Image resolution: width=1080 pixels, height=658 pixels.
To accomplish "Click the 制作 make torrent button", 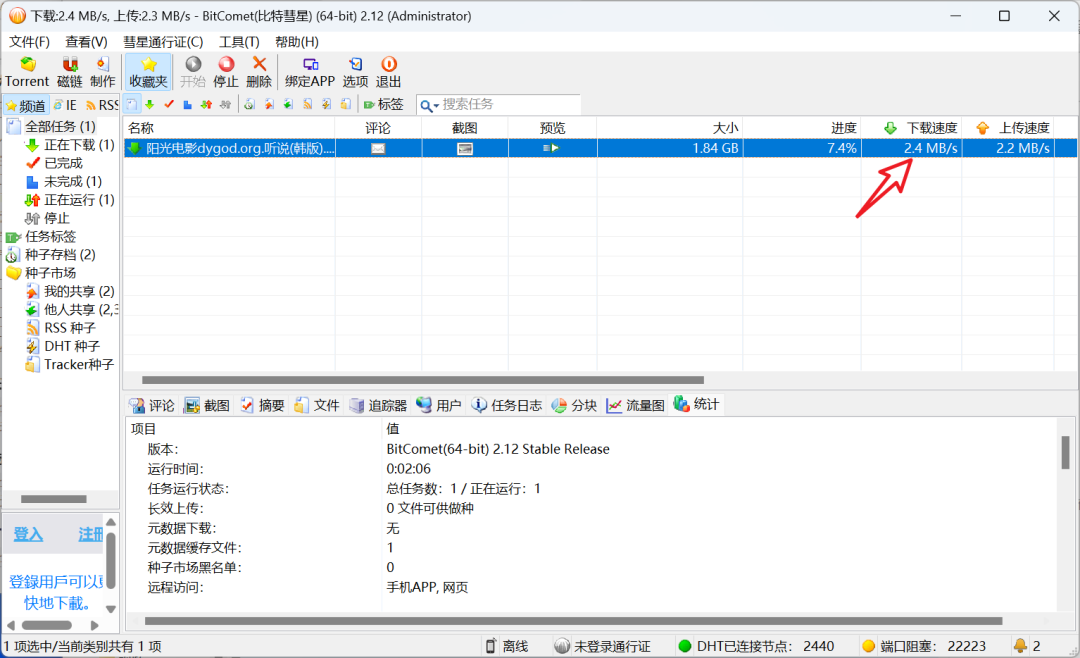I will (x=103, y=72).
